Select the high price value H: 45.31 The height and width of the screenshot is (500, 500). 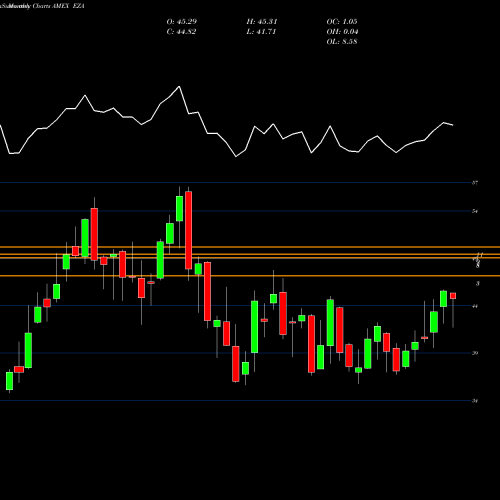tap(262, 22)
